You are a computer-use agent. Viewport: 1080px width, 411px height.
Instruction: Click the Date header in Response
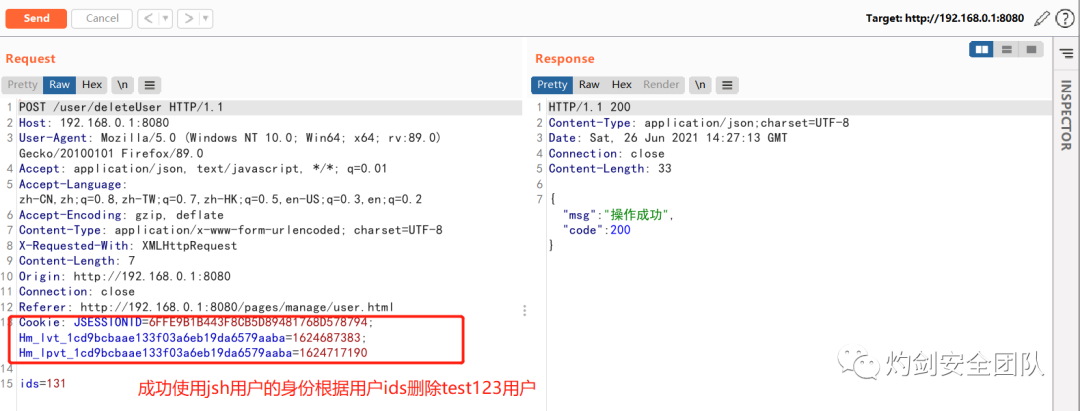click(668, 138)
